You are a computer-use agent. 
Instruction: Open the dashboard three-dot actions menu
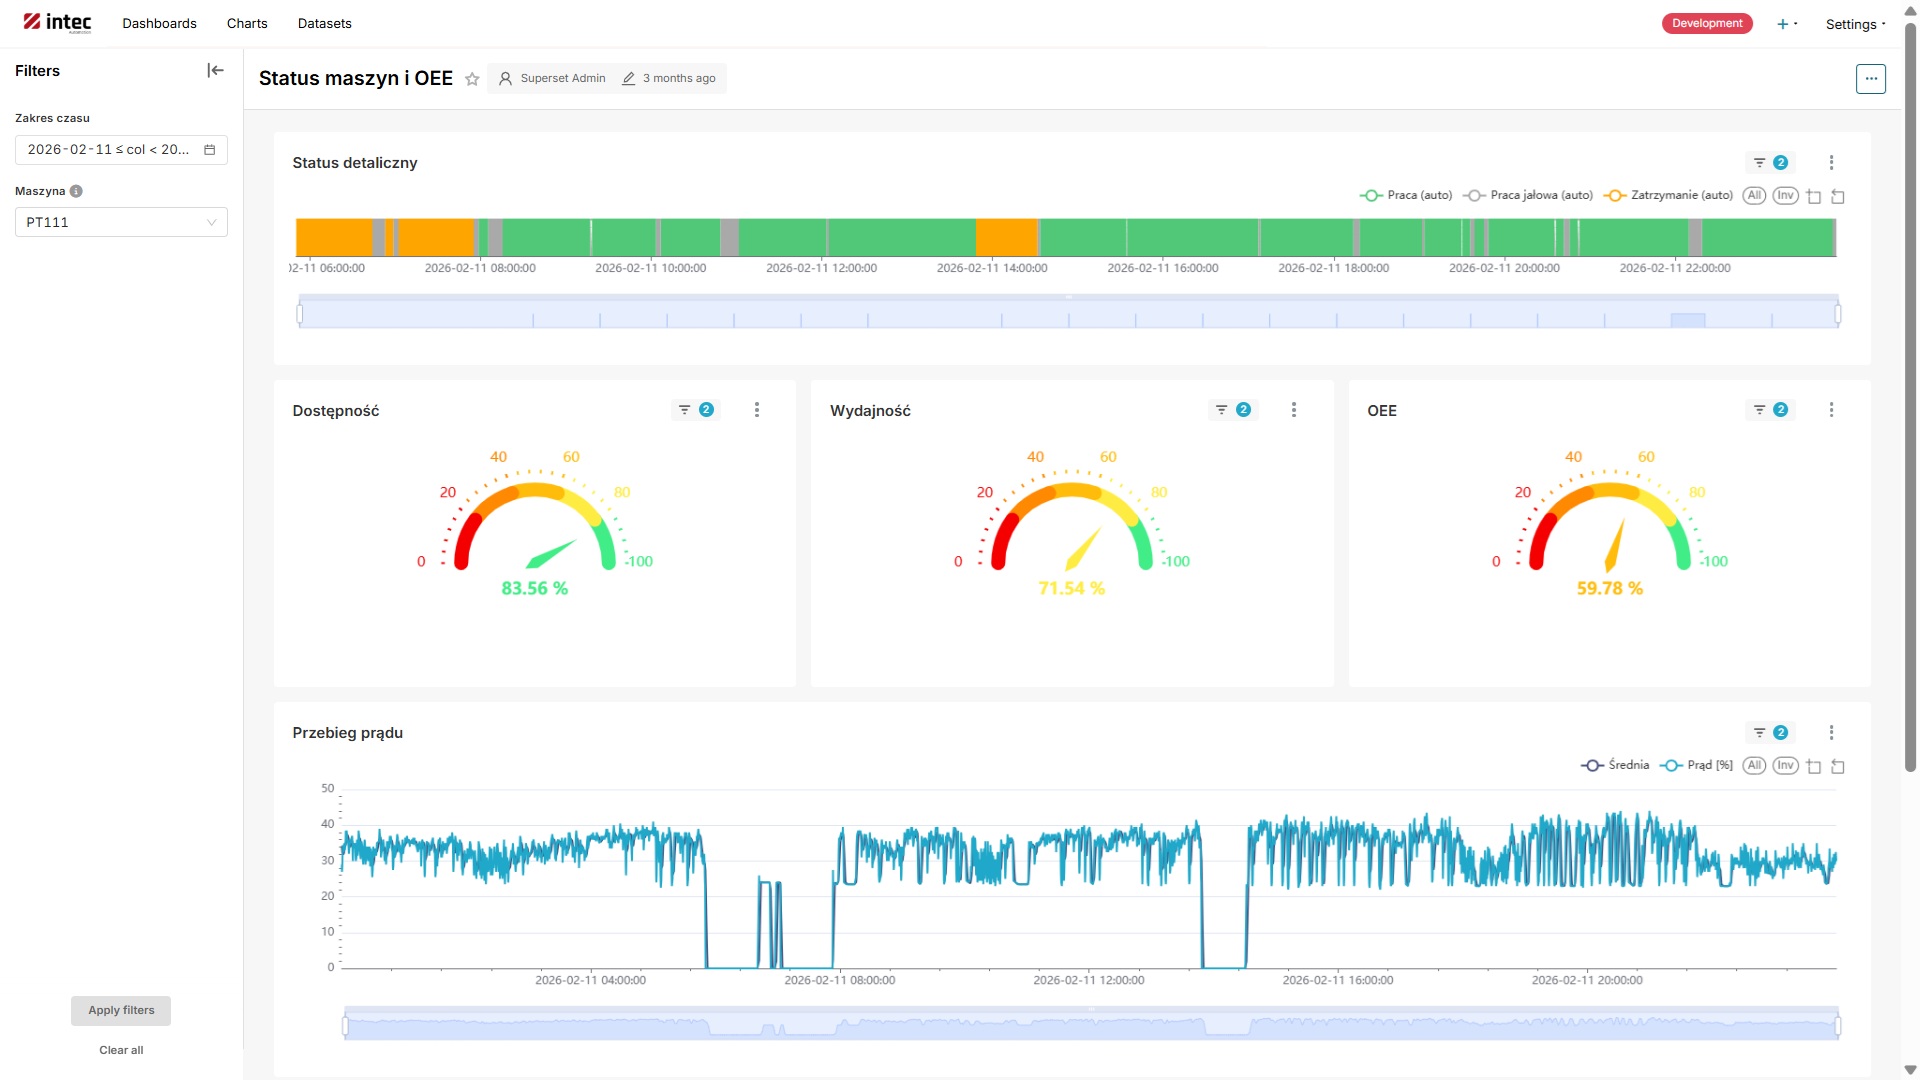click(x=1870, y=78)
